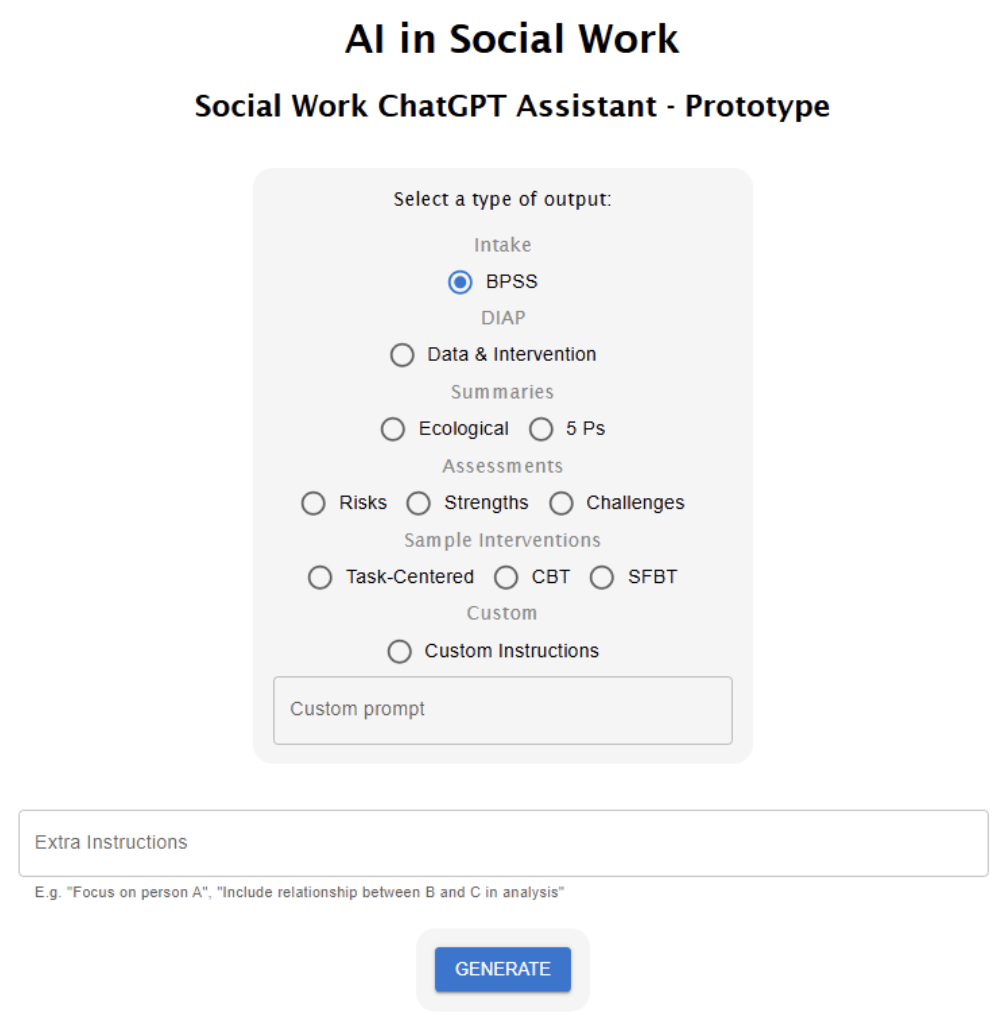The width and height of the screenshot is (1008, 1024).
Task: Click the 'Select a type of output:' text
Action: point(502,199)
